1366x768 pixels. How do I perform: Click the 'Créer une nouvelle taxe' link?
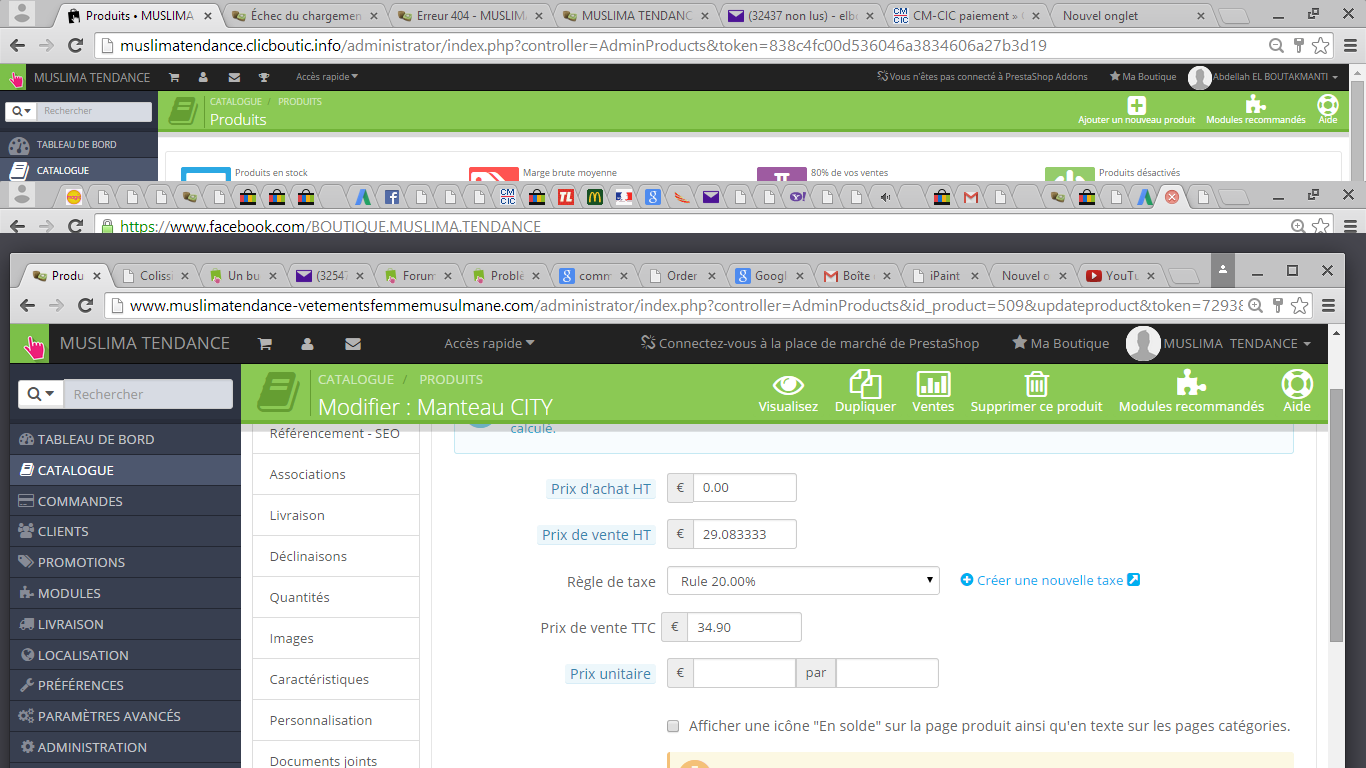pos(1050,580)
